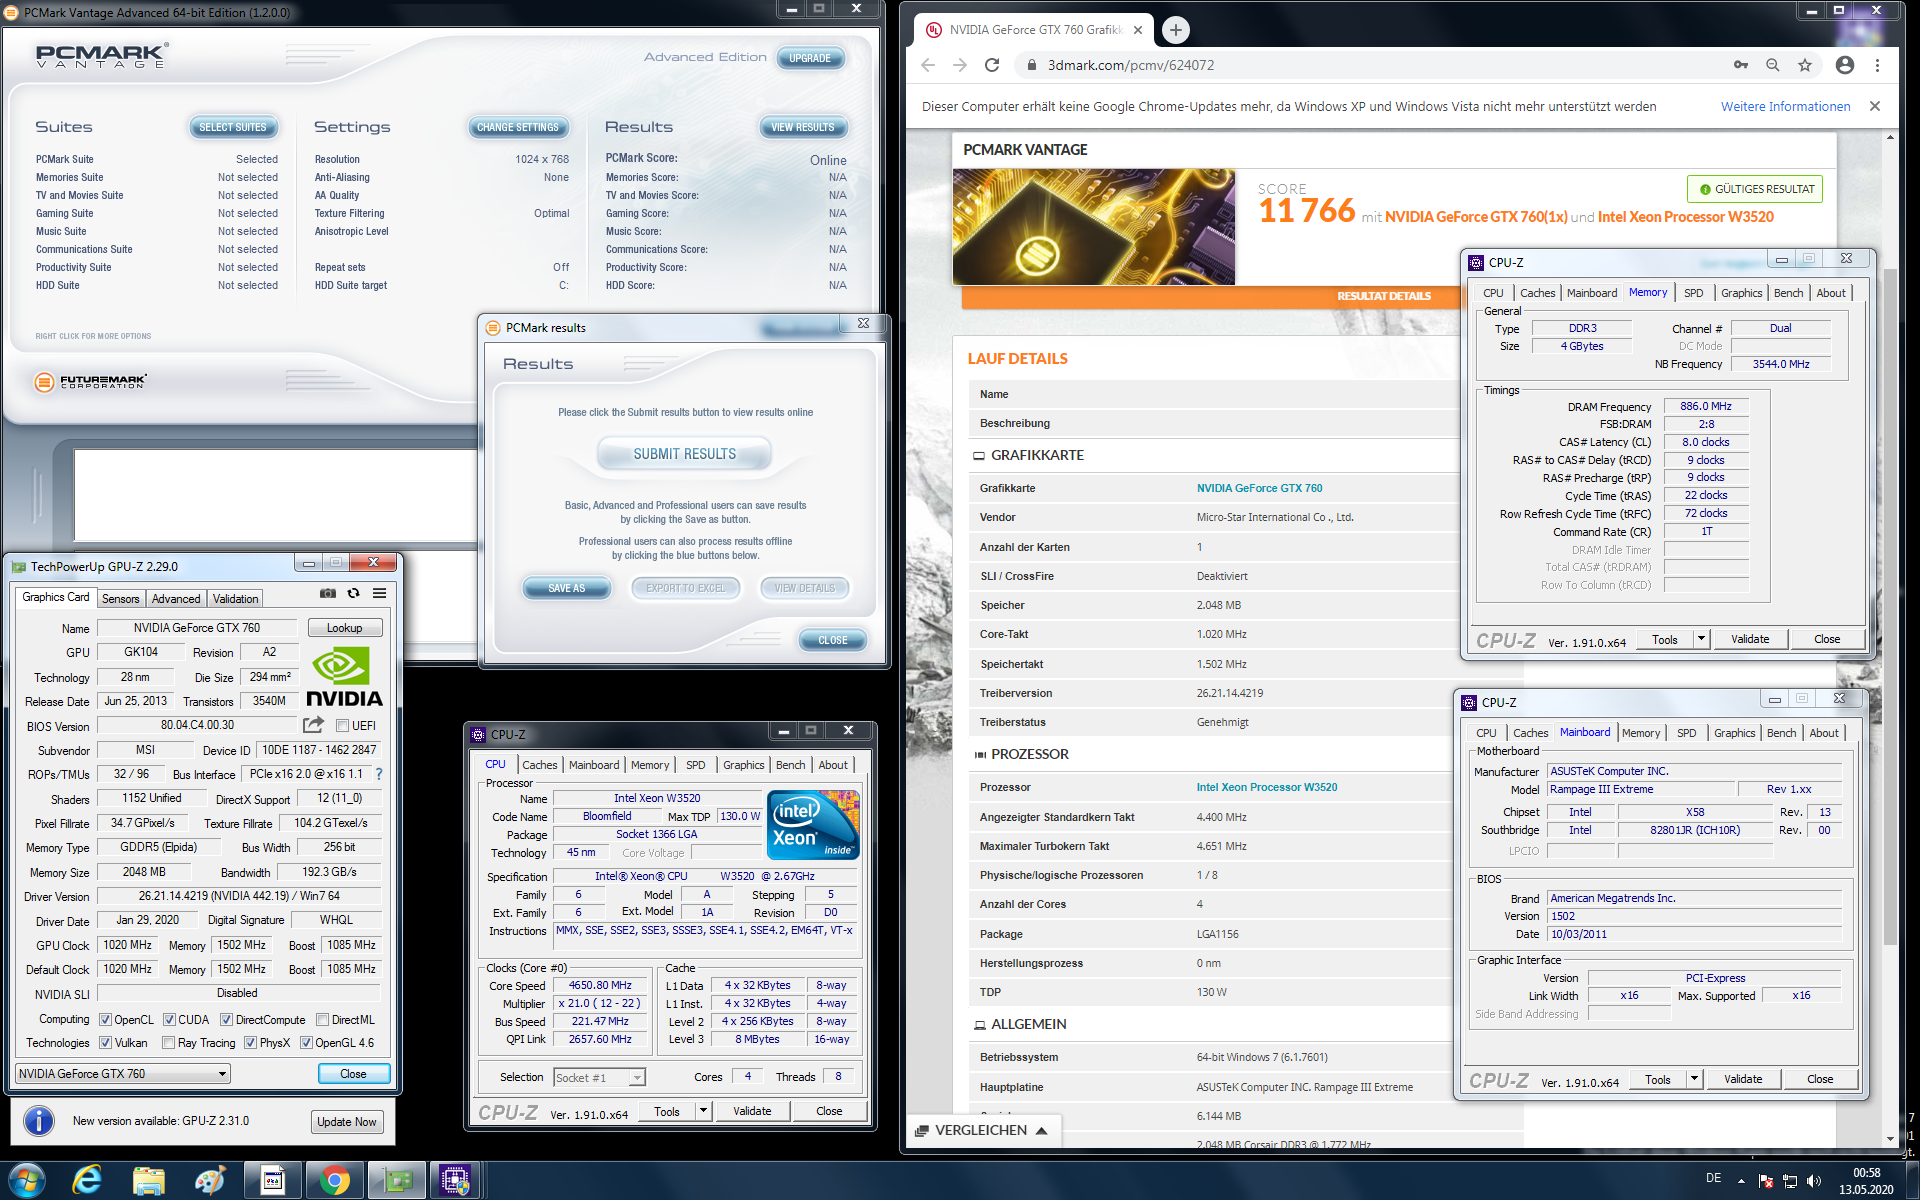Click the Lookup button in GPU-Z

344,628
